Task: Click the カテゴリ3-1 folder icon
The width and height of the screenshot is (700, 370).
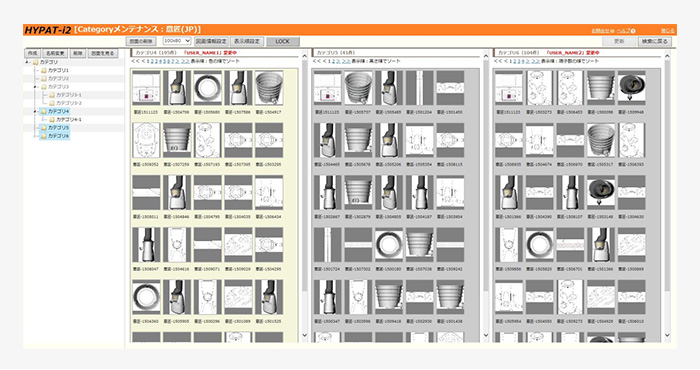Action: [x=52, y=95]
